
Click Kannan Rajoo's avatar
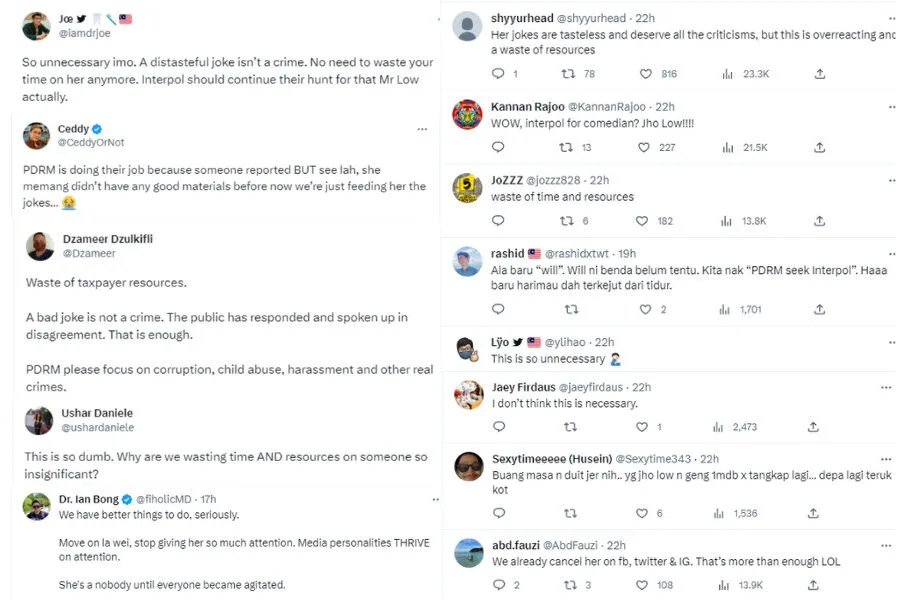[467, 115]
